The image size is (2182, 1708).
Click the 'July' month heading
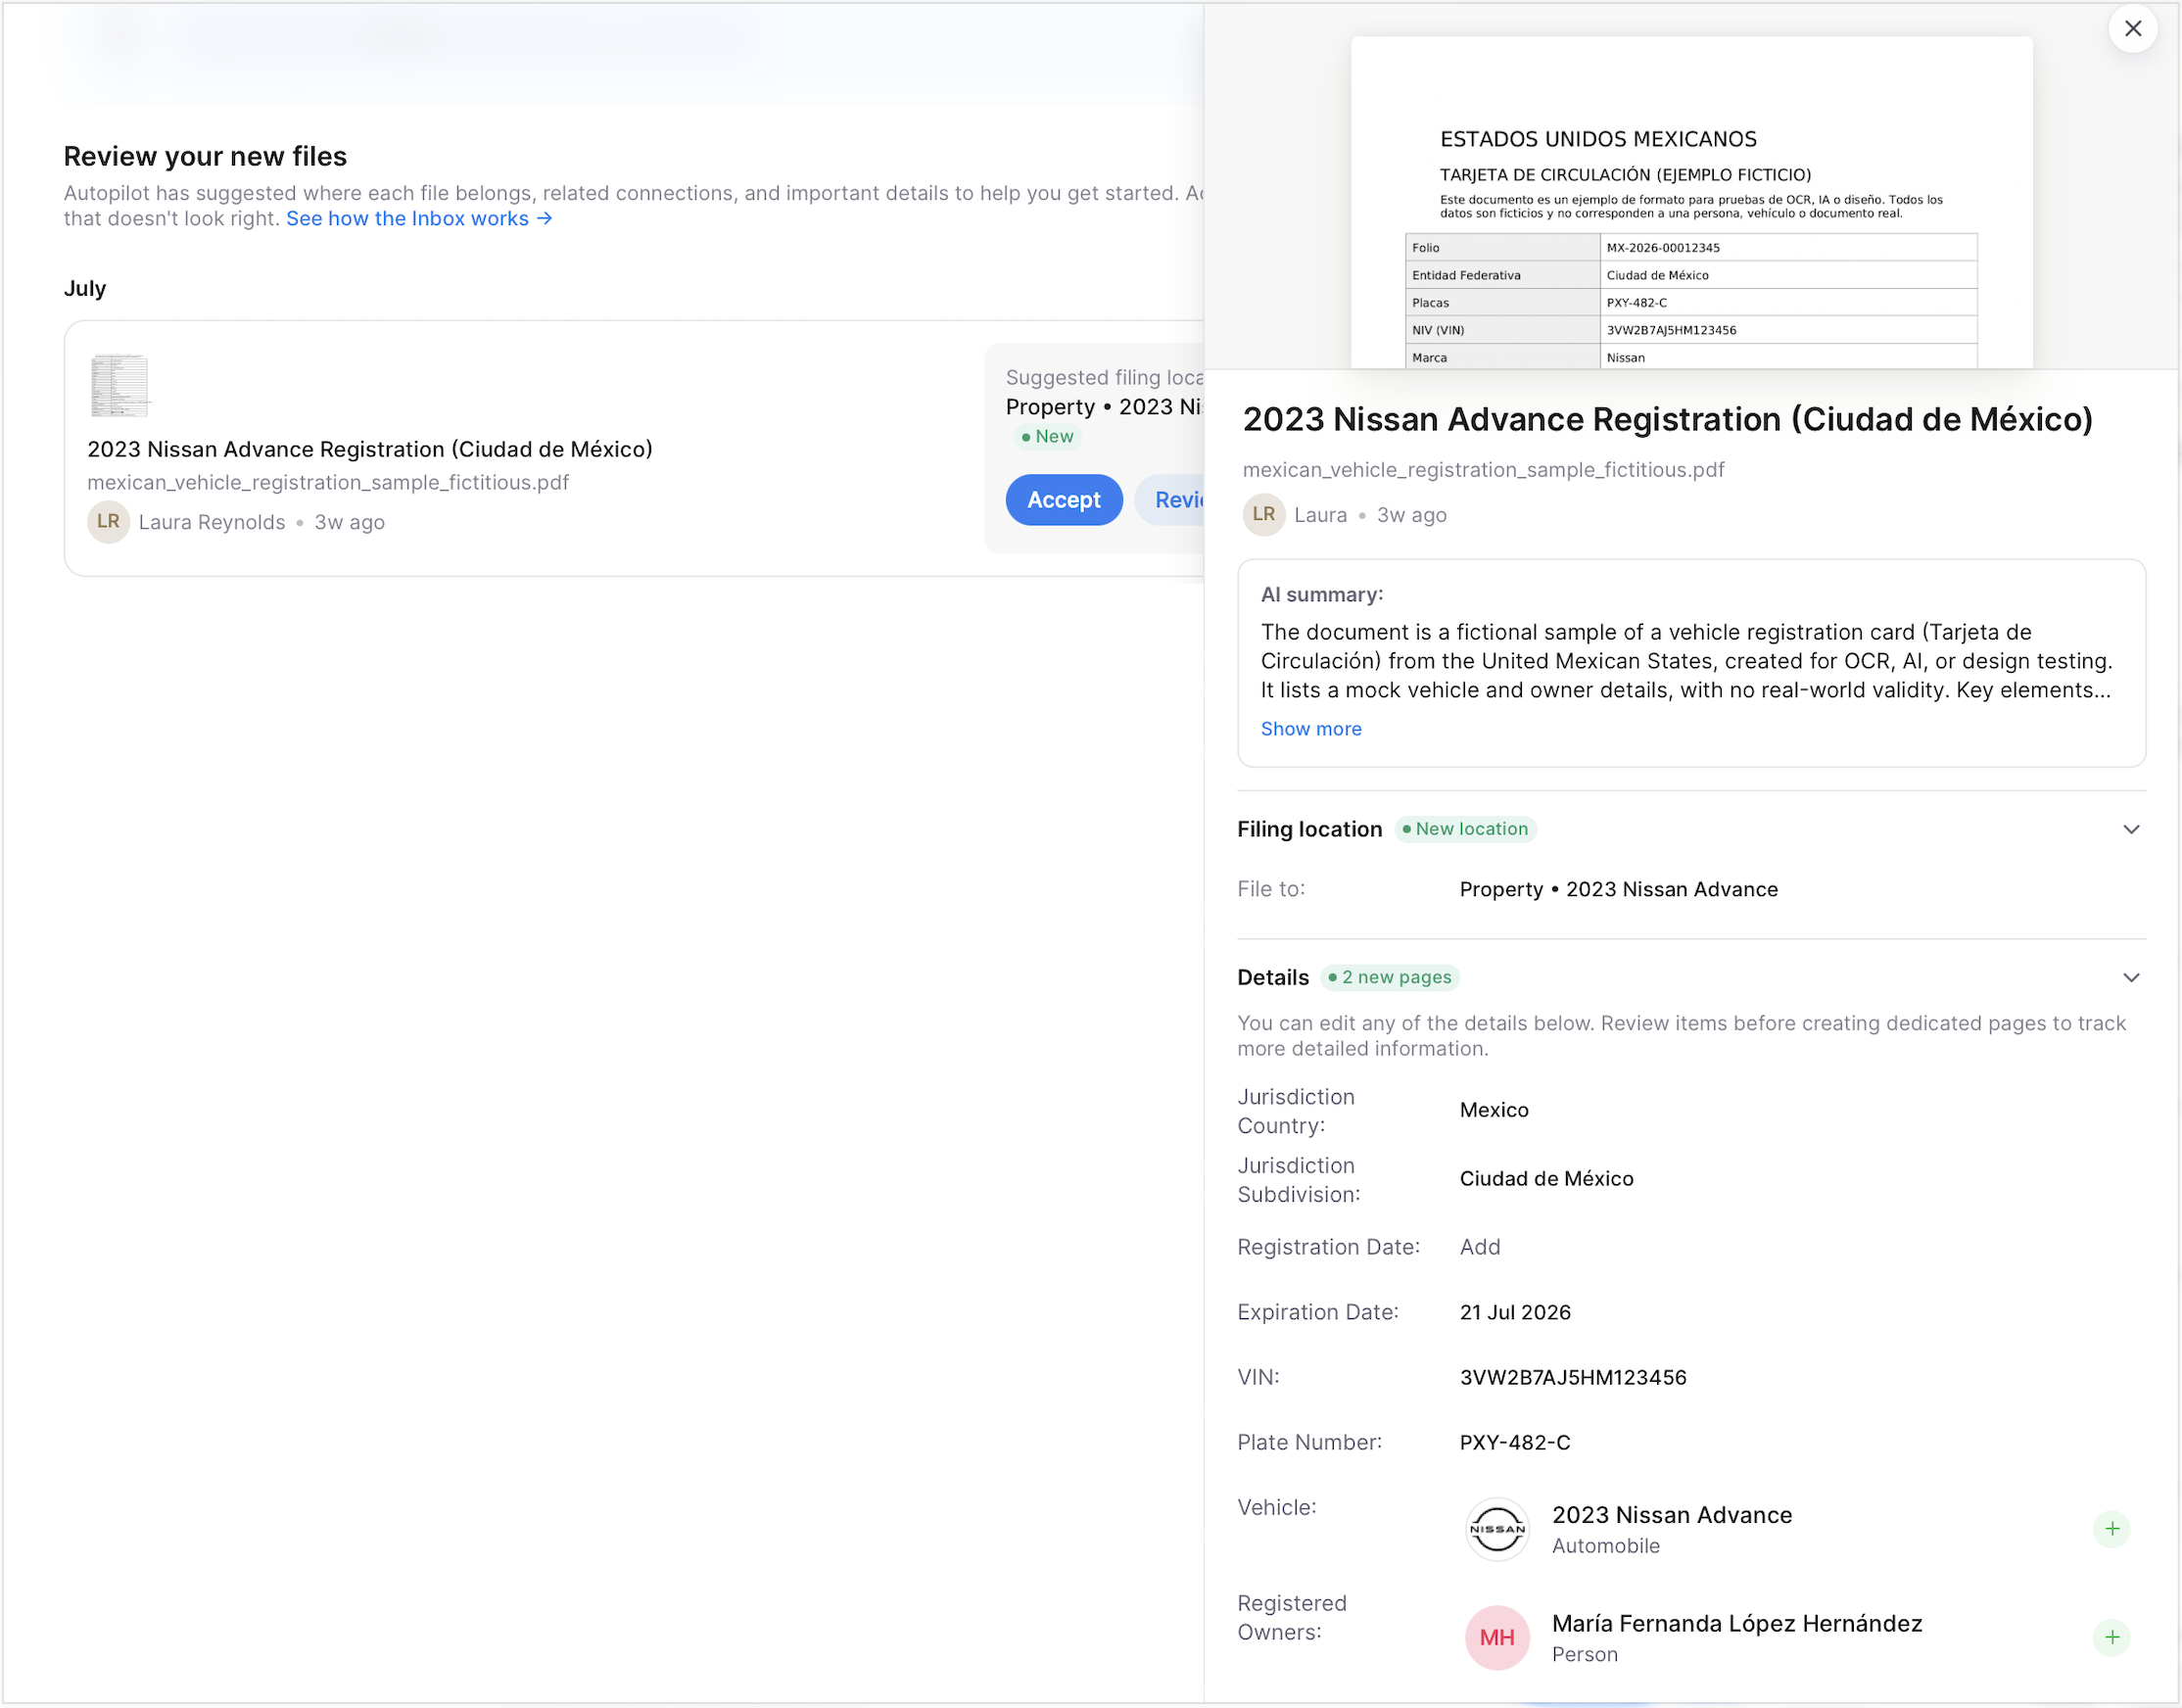coord(84,288)
